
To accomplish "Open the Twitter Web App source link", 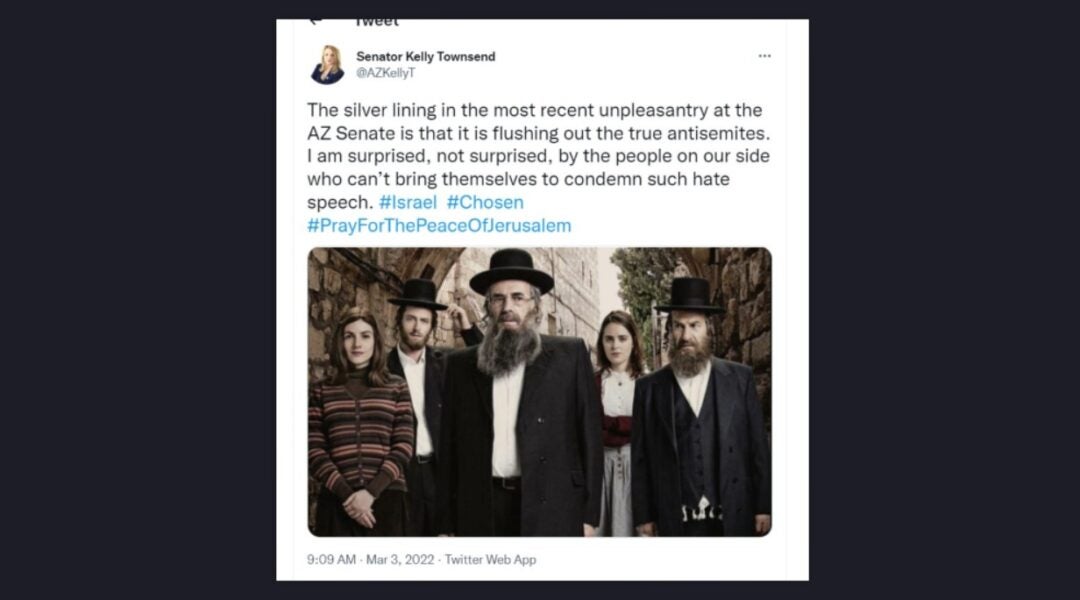I will pos(490,559).
